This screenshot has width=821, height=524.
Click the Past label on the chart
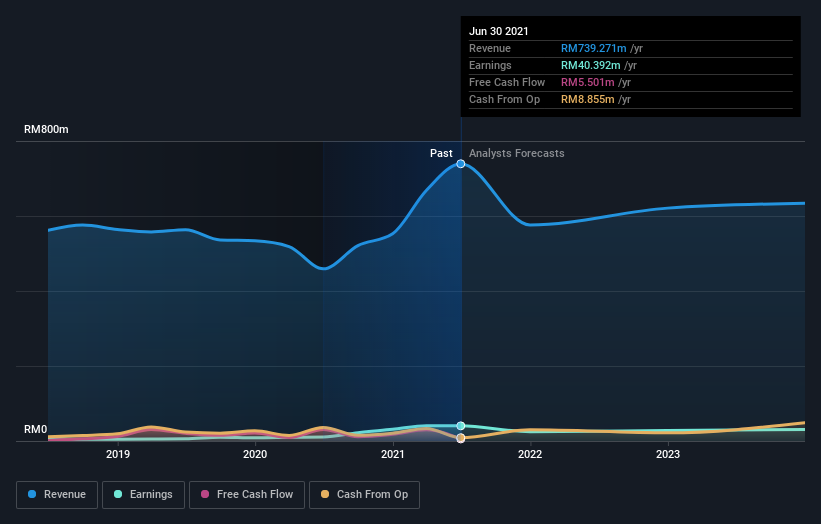pyautogui.click(x=441, y=153)
